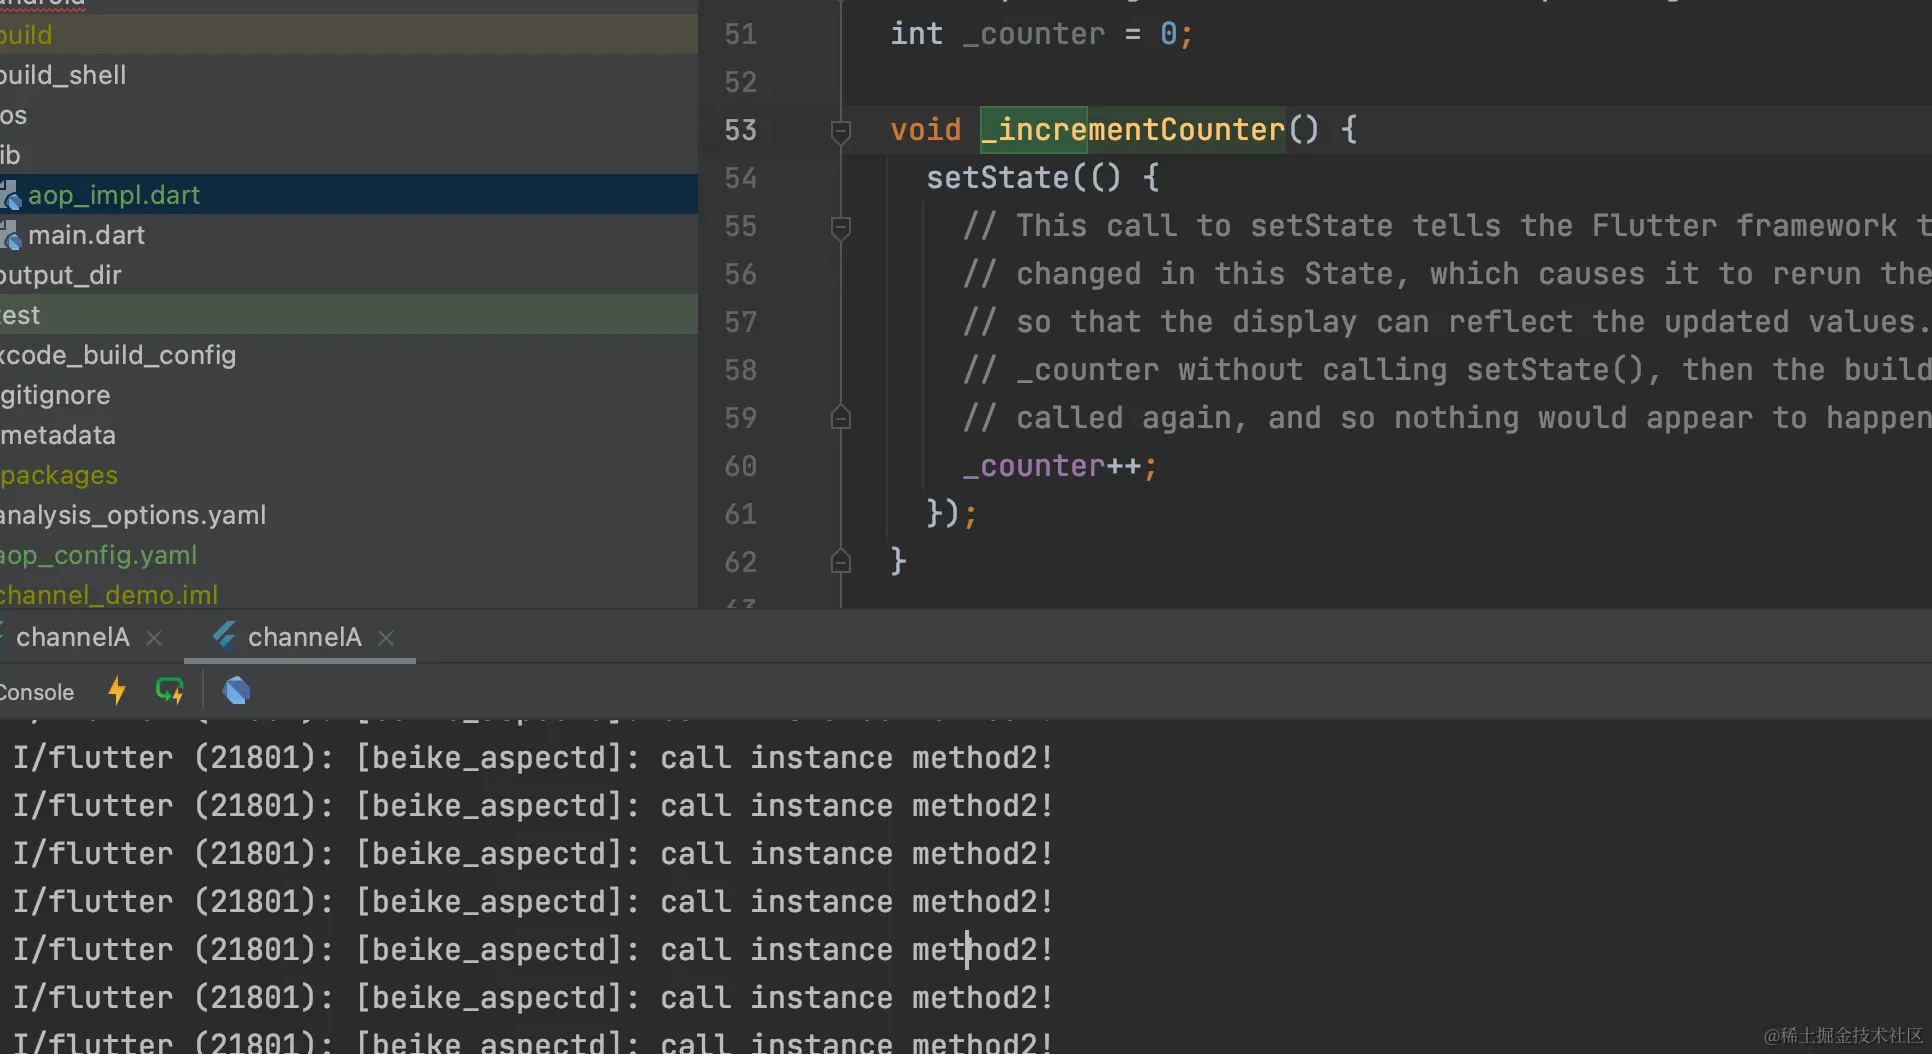This screenshot has width=1932, height=1054.
Task: Place cursor on the _incrementCounter method name
Action: [x=1133, y=130]
